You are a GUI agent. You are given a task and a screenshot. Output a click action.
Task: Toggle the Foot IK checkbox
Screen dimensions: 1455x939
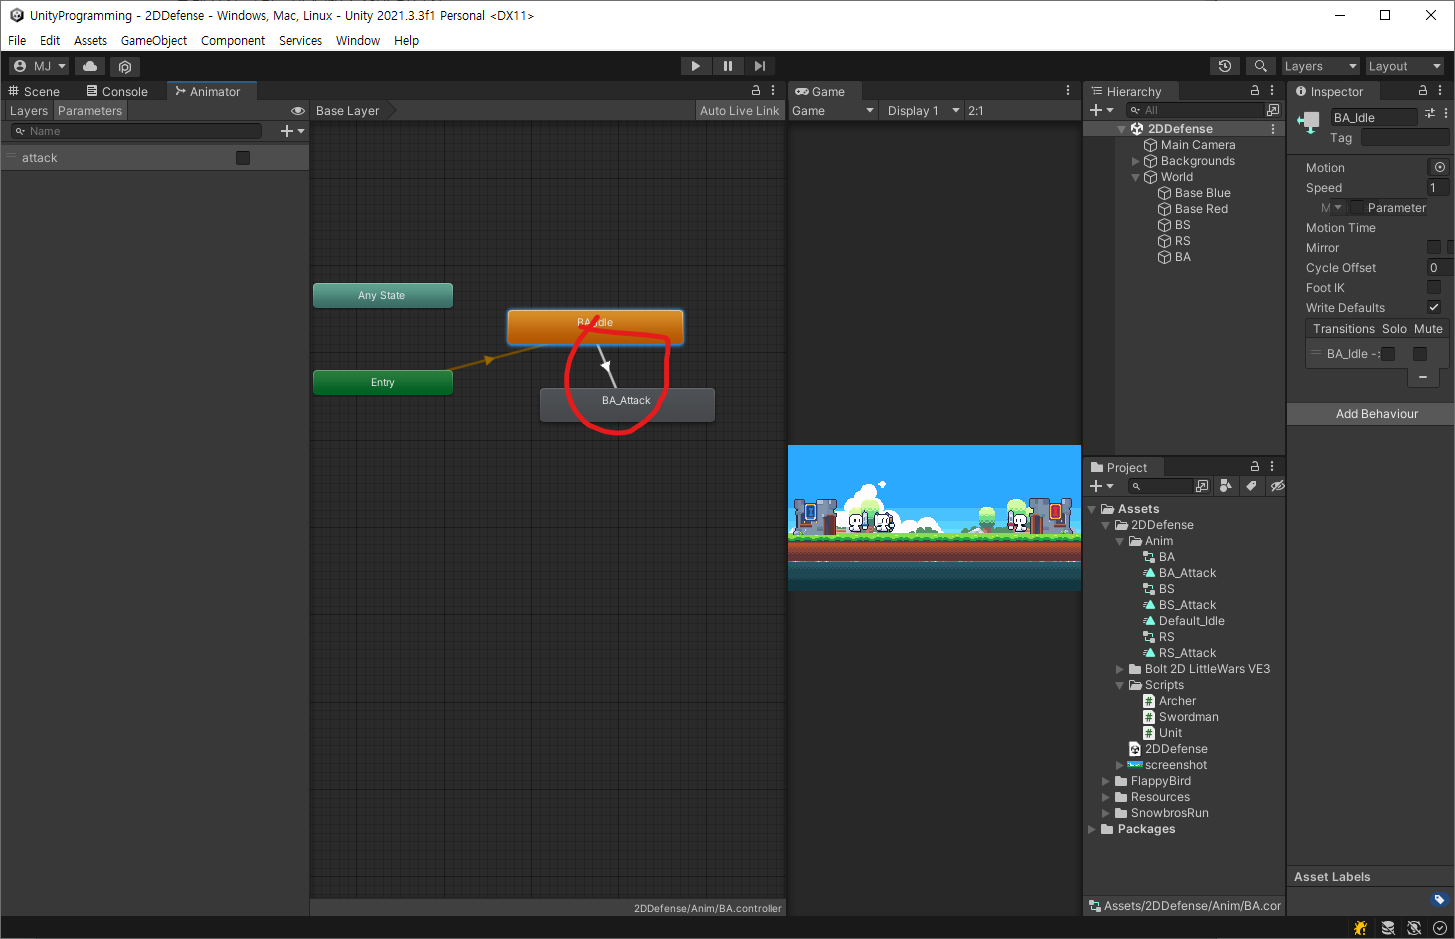[1434, 287]
